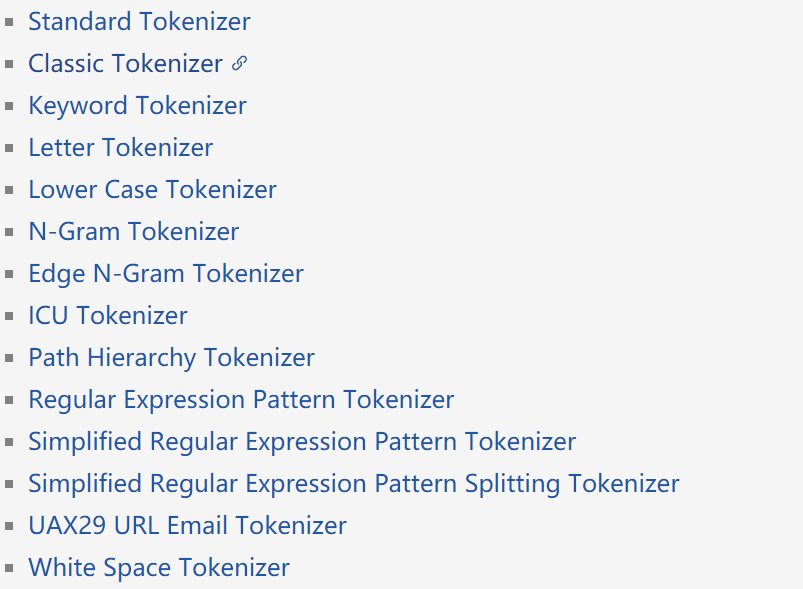Go to the Classic Tokenizer section
803x589 pixels.
(x=125, y=63)
